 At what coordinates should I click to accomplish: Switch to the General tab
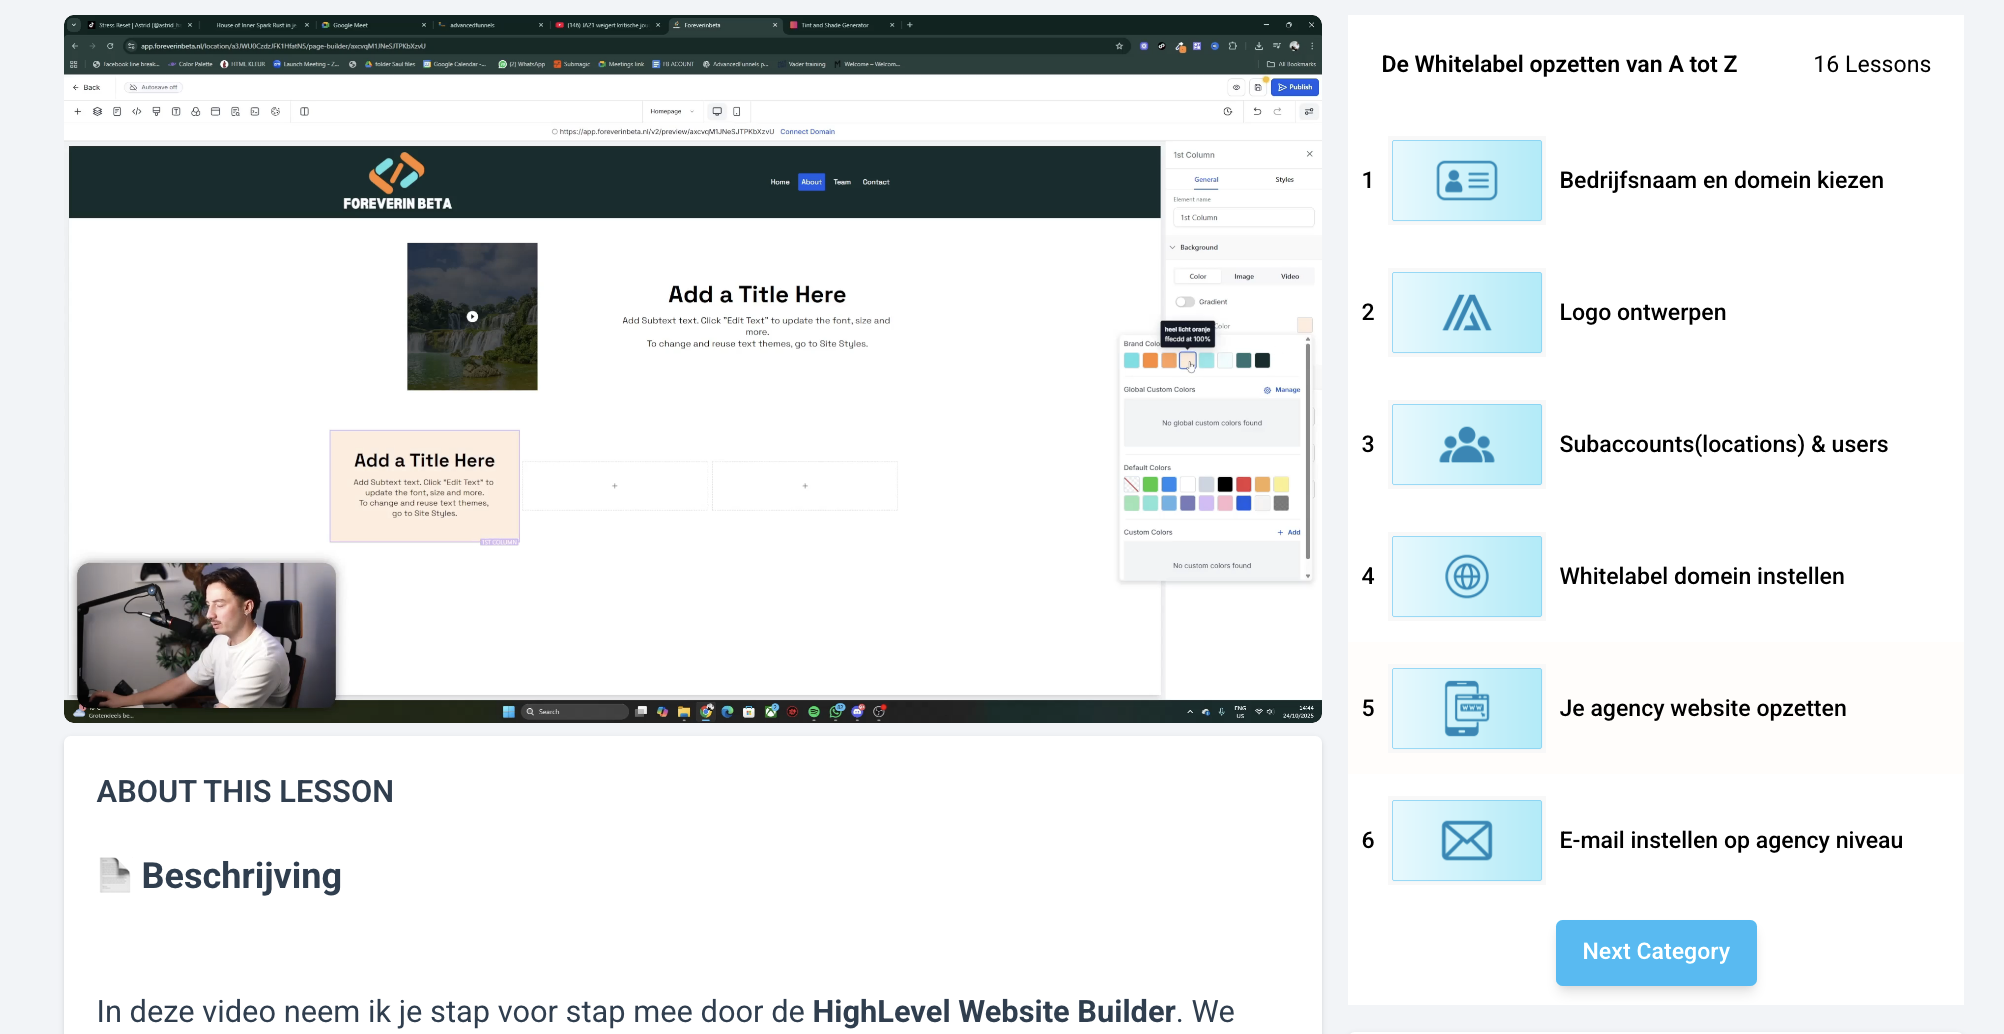[x=1206, y=180]
